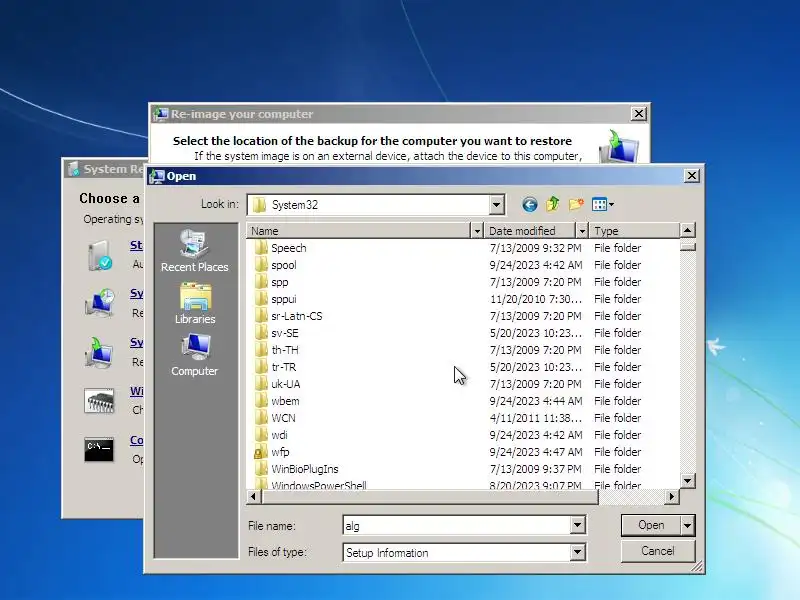Click the Open button
Screen dimensions: 800x600
651,525
